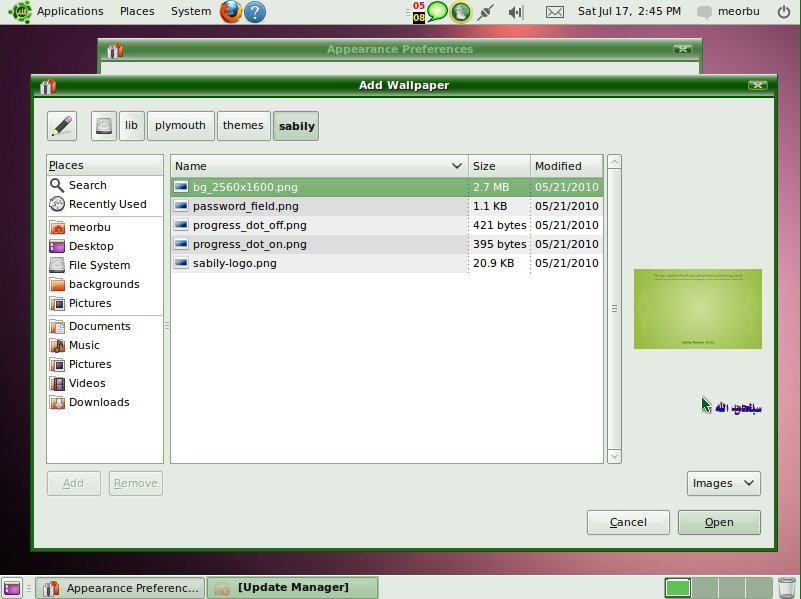This screenshot has height=599, width=801.
Task: Select file sabily-logo.png
Action: pyautogui.click(x=387, y=263)
